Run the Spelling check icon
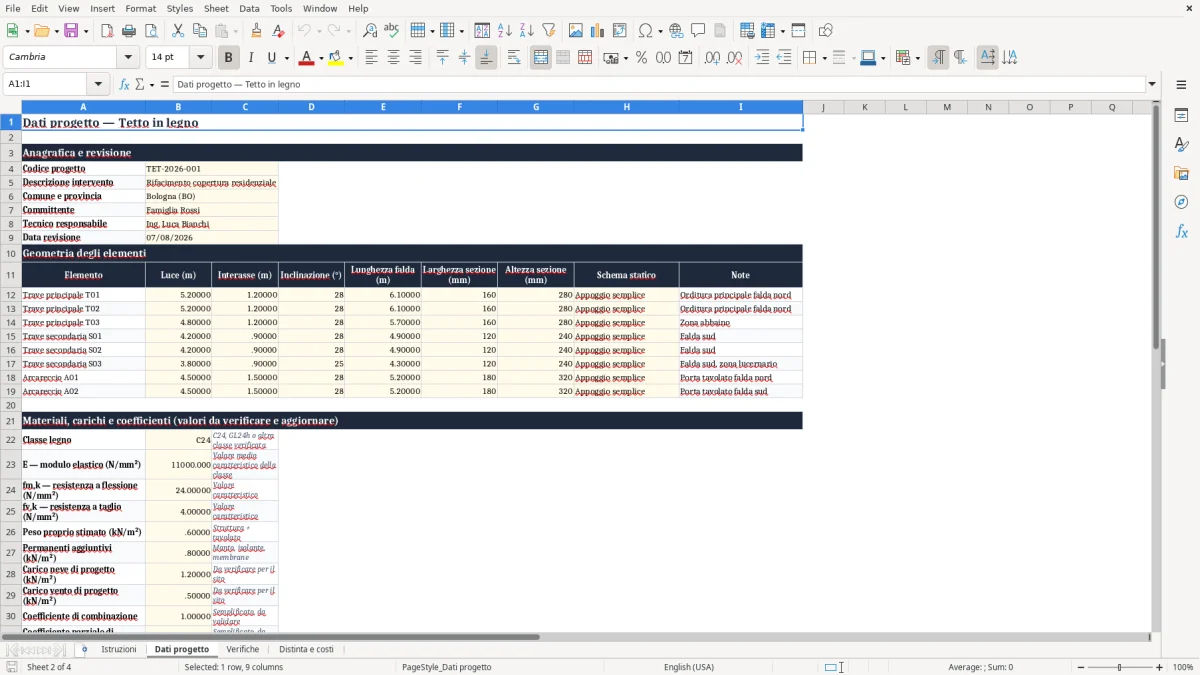1200x675 pixels. (x=392, y=31)
